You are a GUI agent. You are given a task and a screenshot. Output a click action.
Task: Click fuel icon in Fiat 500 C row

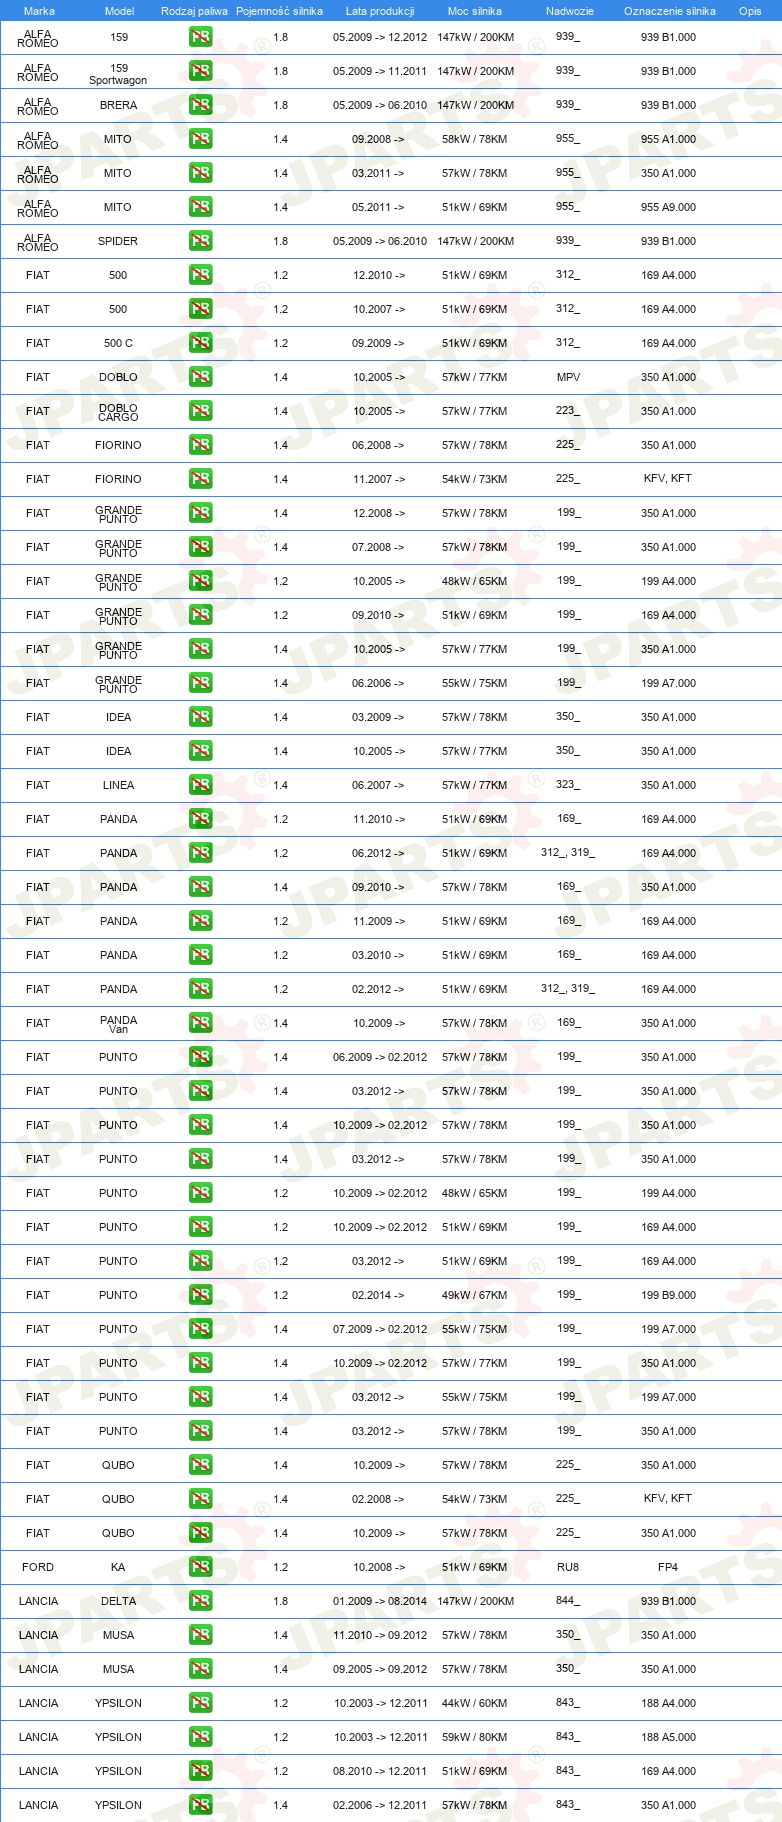pos(200,343)
